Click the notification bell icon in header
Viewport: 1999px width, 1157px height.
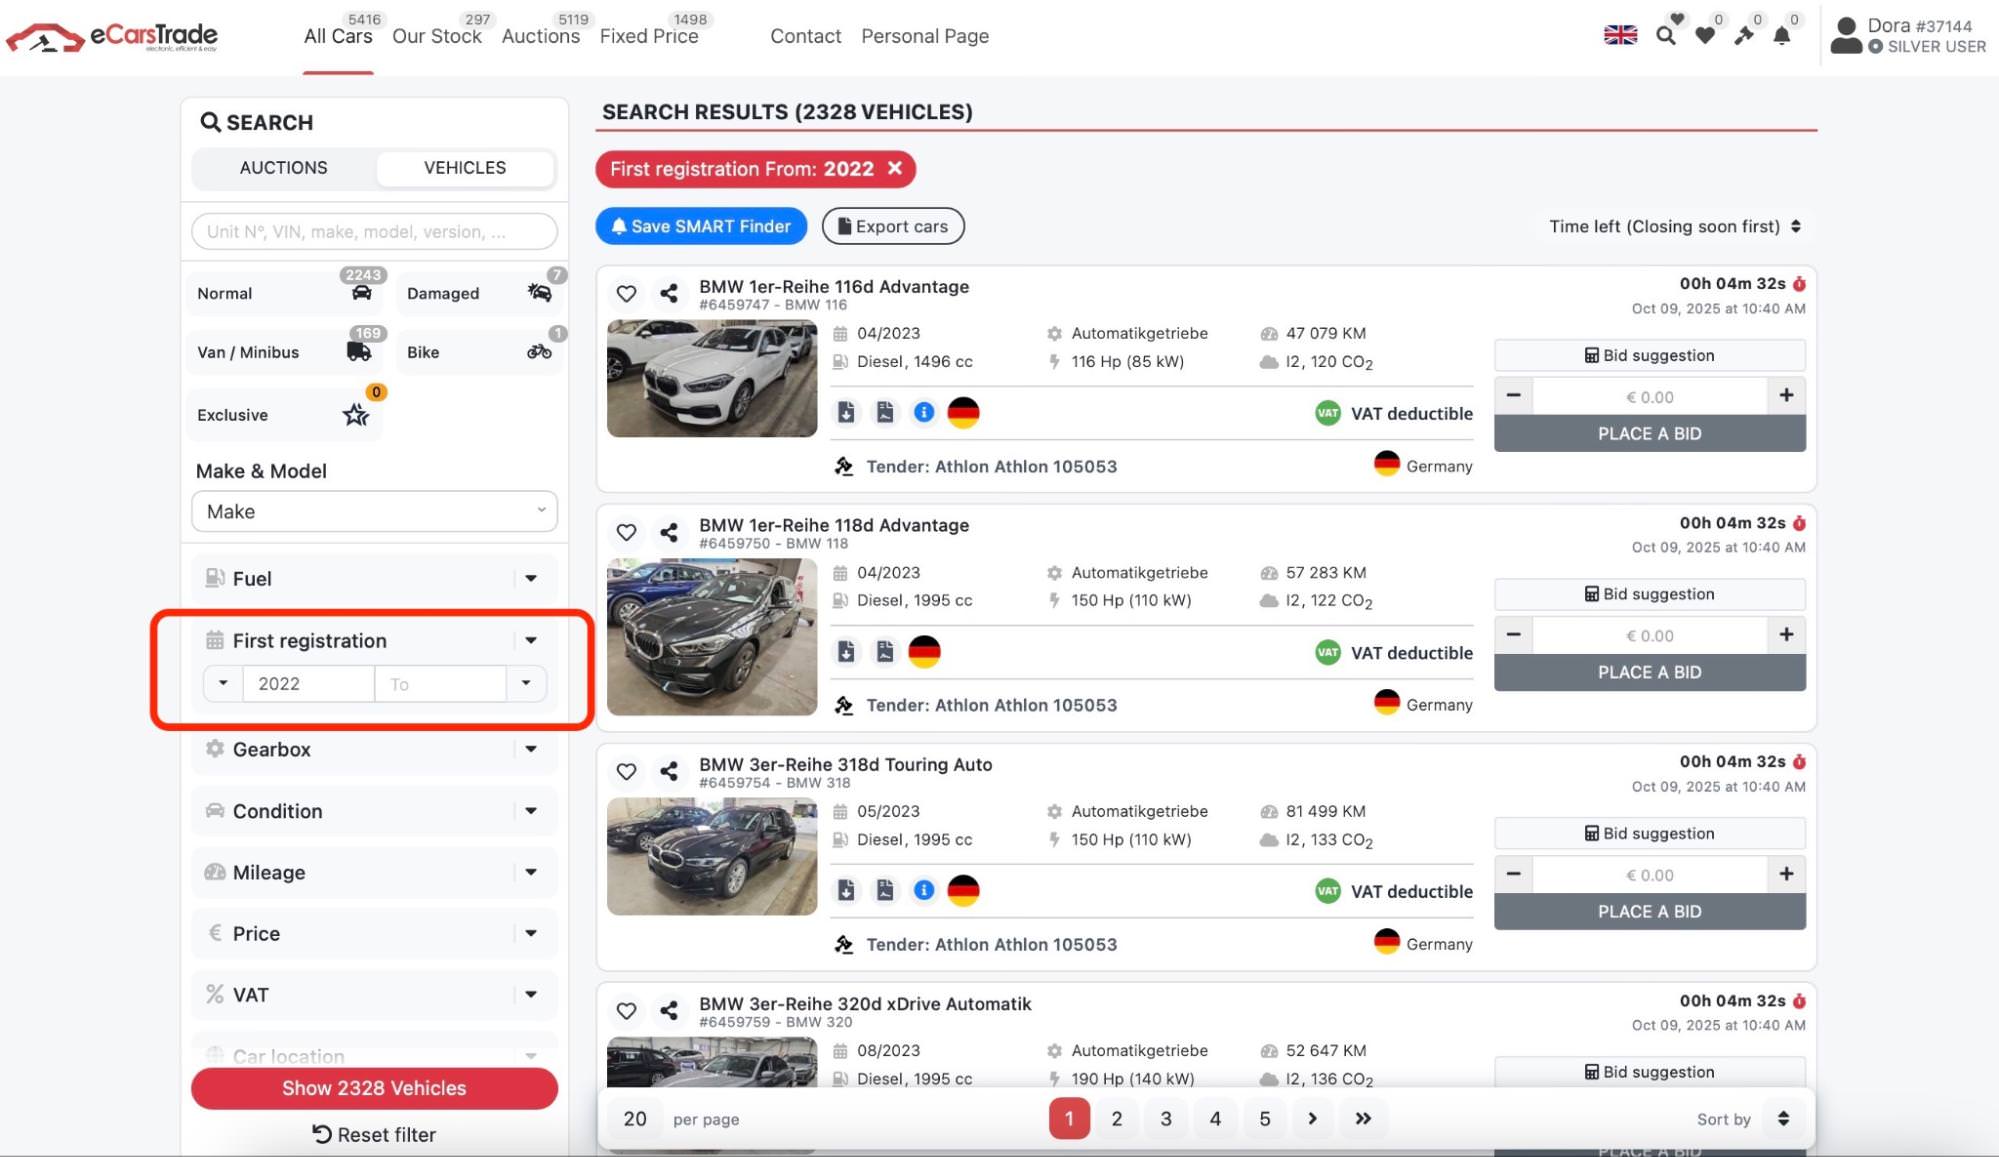point(1781,36)
